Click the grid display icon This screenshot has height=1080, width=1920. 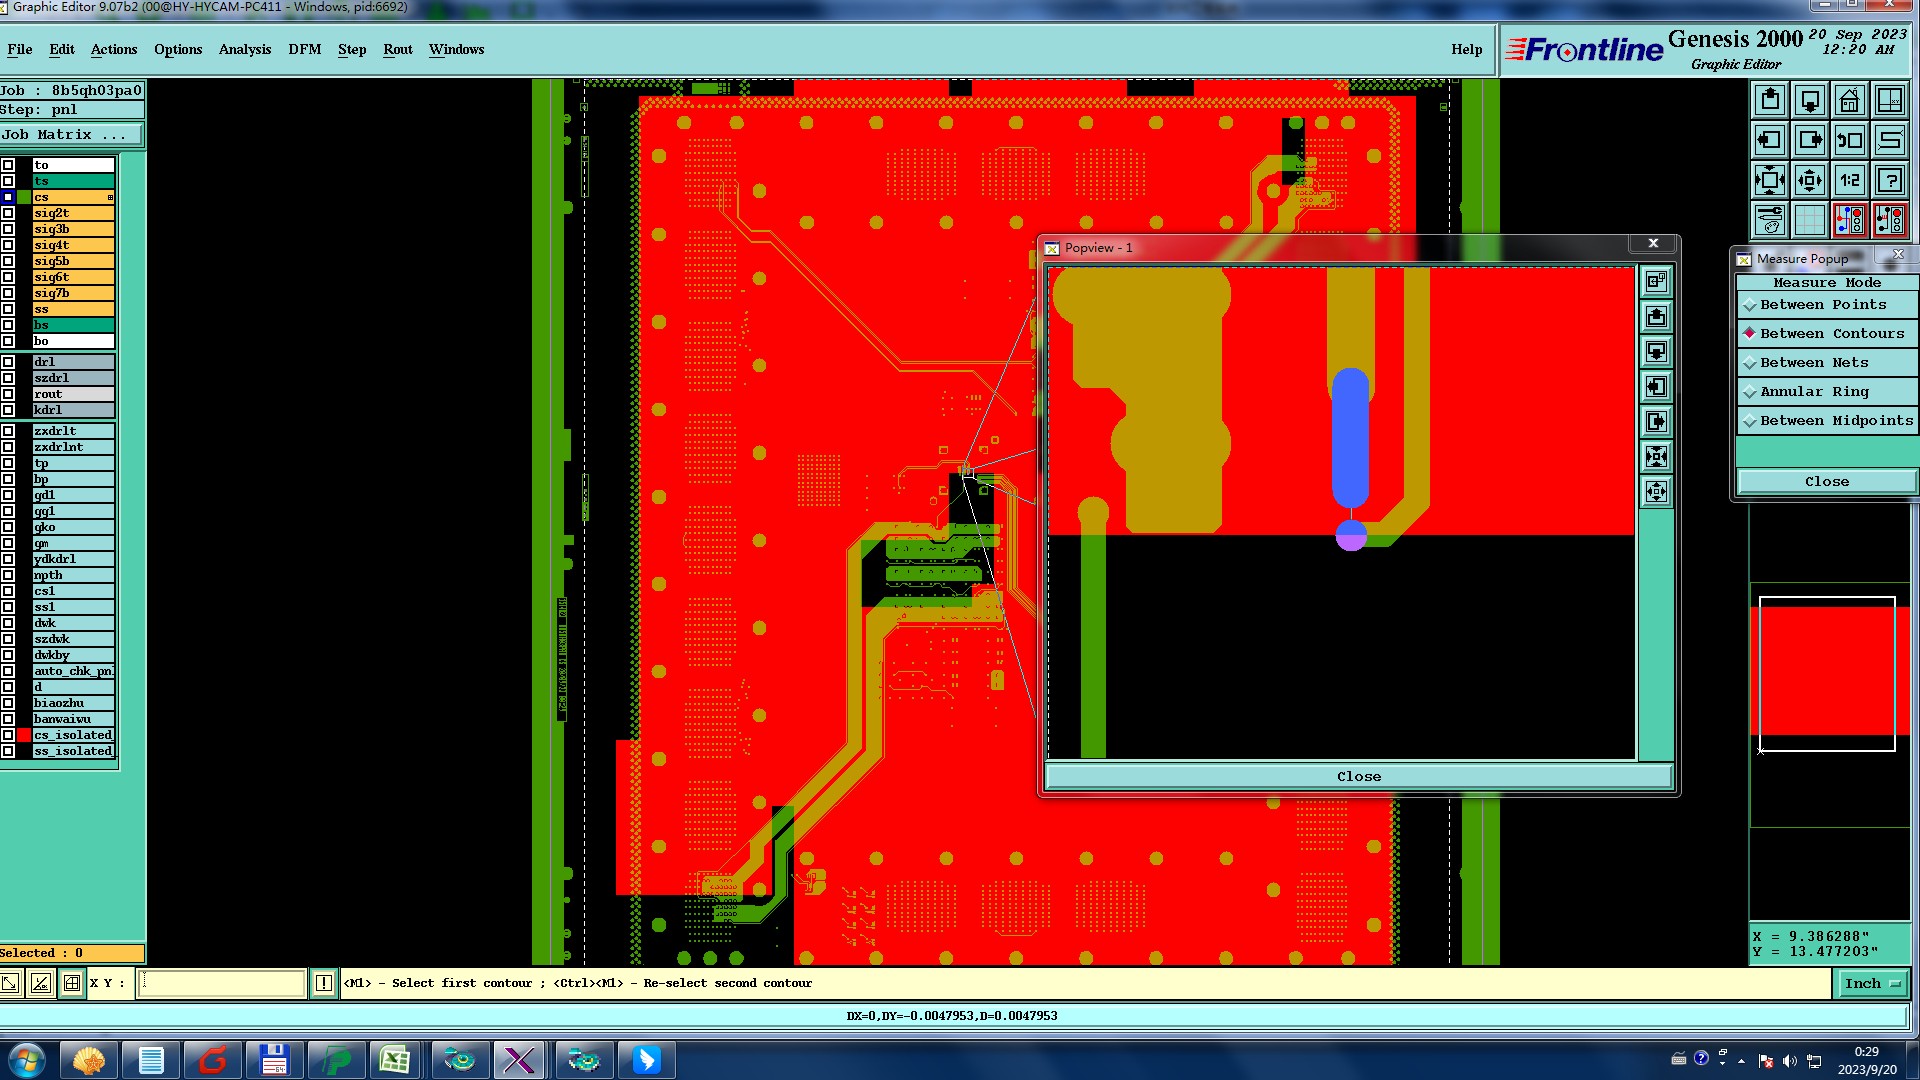tap(1809, 220)
